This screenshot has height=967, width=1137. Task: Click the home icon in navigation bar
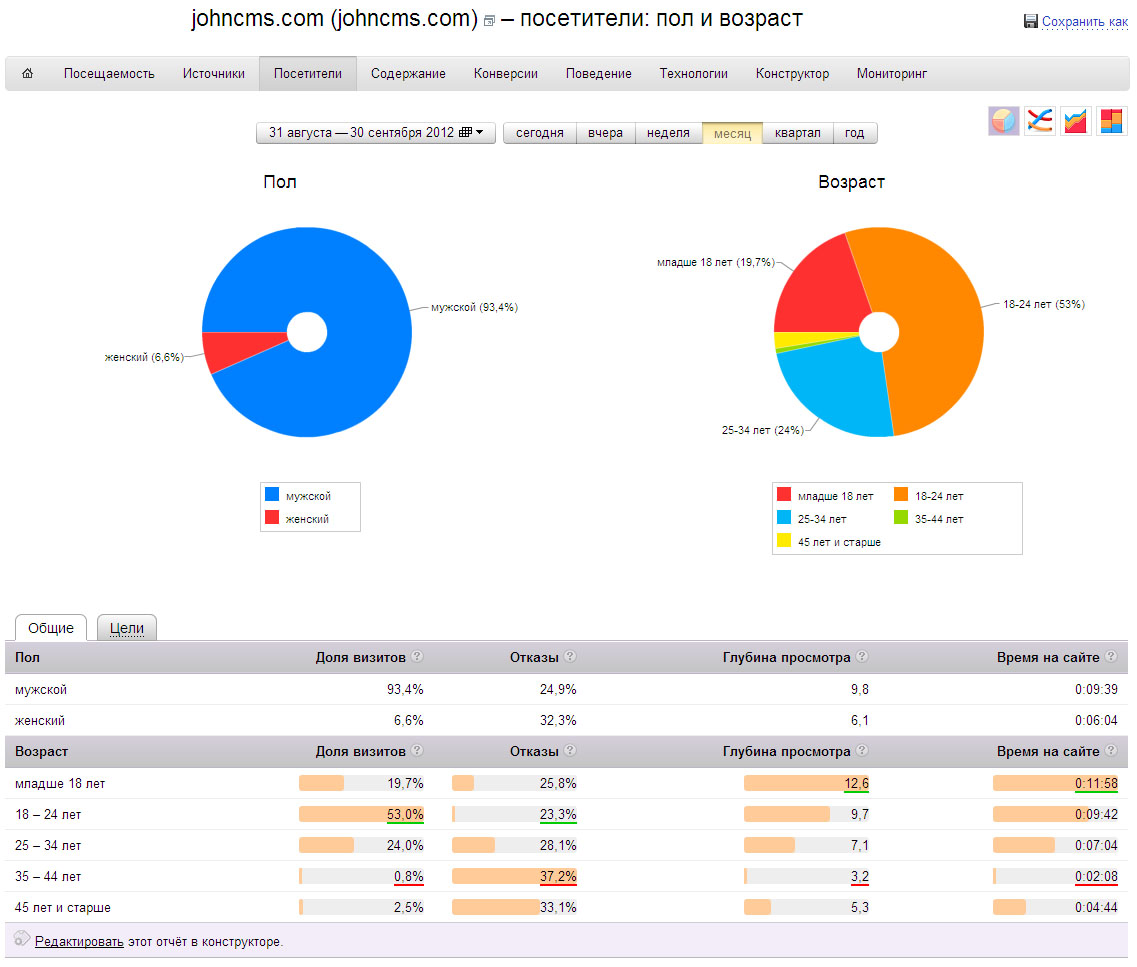click(x=28, y=73)
